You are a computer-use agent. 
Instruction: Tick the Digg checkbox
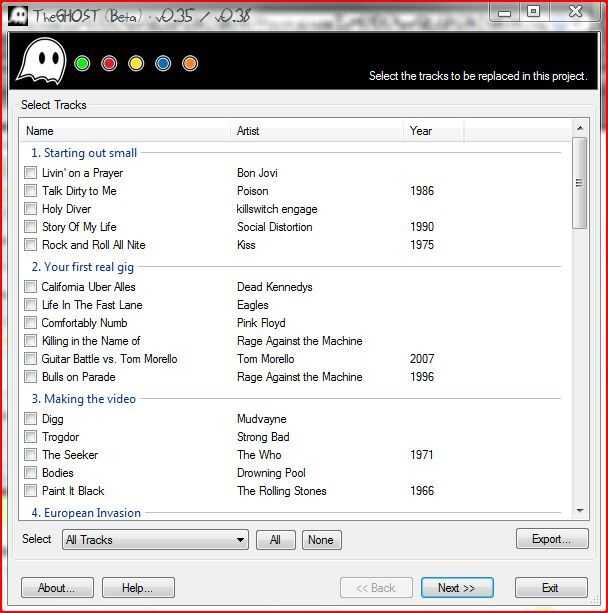click(x=30, y=418)
